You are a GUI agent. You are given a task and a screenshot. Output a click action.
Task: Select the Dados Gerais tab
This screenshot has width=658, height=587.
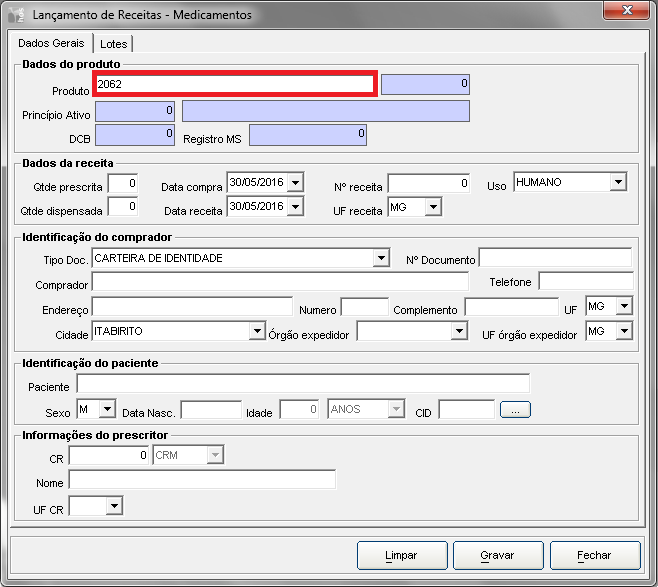pos(51,44)
